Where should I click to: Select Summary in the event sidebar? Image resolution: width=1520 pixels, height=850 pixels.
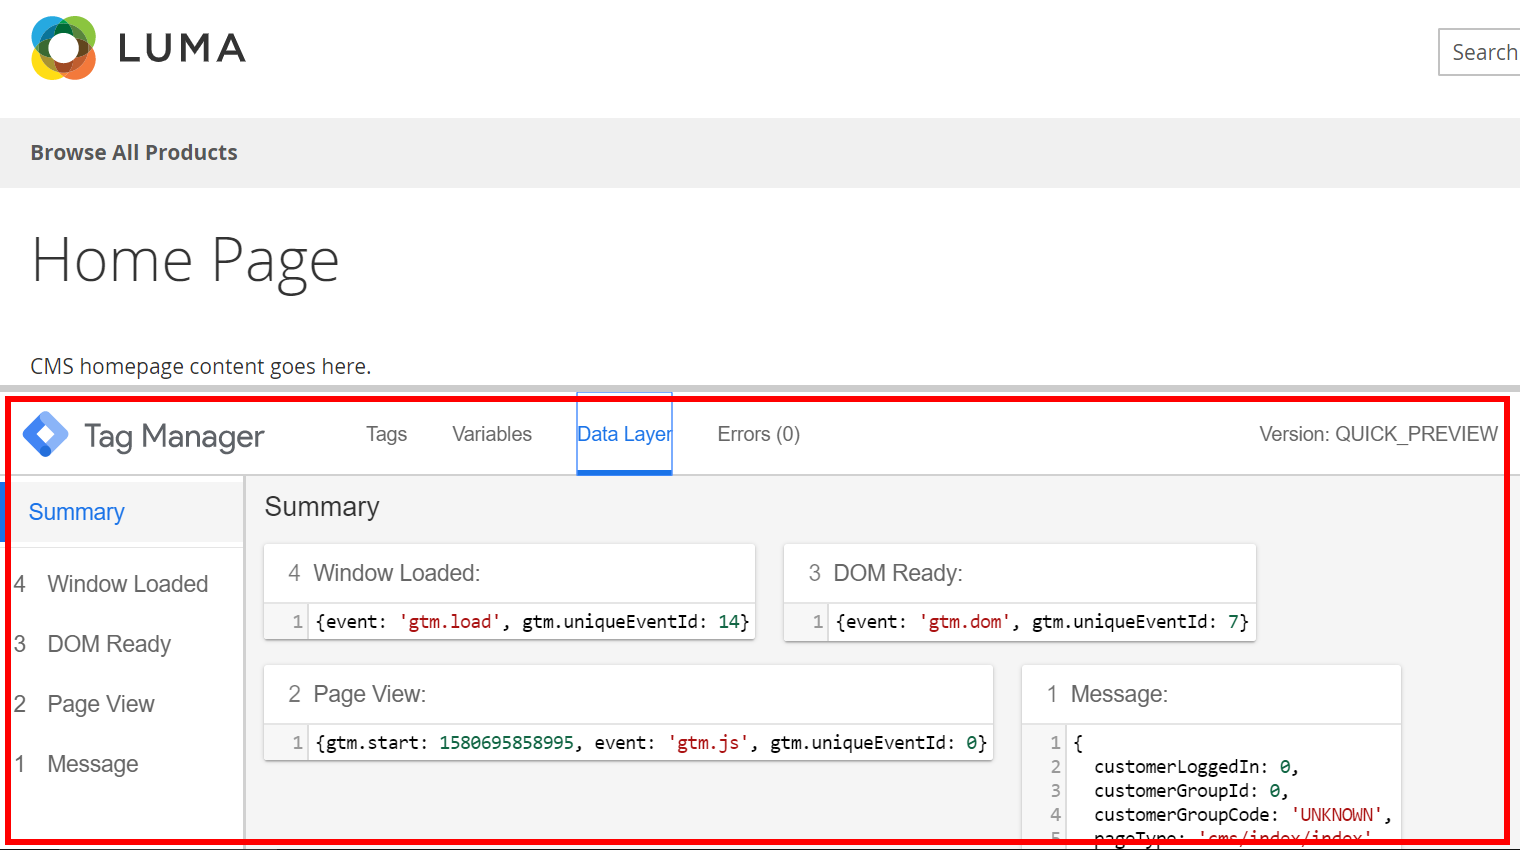point(77,512)
